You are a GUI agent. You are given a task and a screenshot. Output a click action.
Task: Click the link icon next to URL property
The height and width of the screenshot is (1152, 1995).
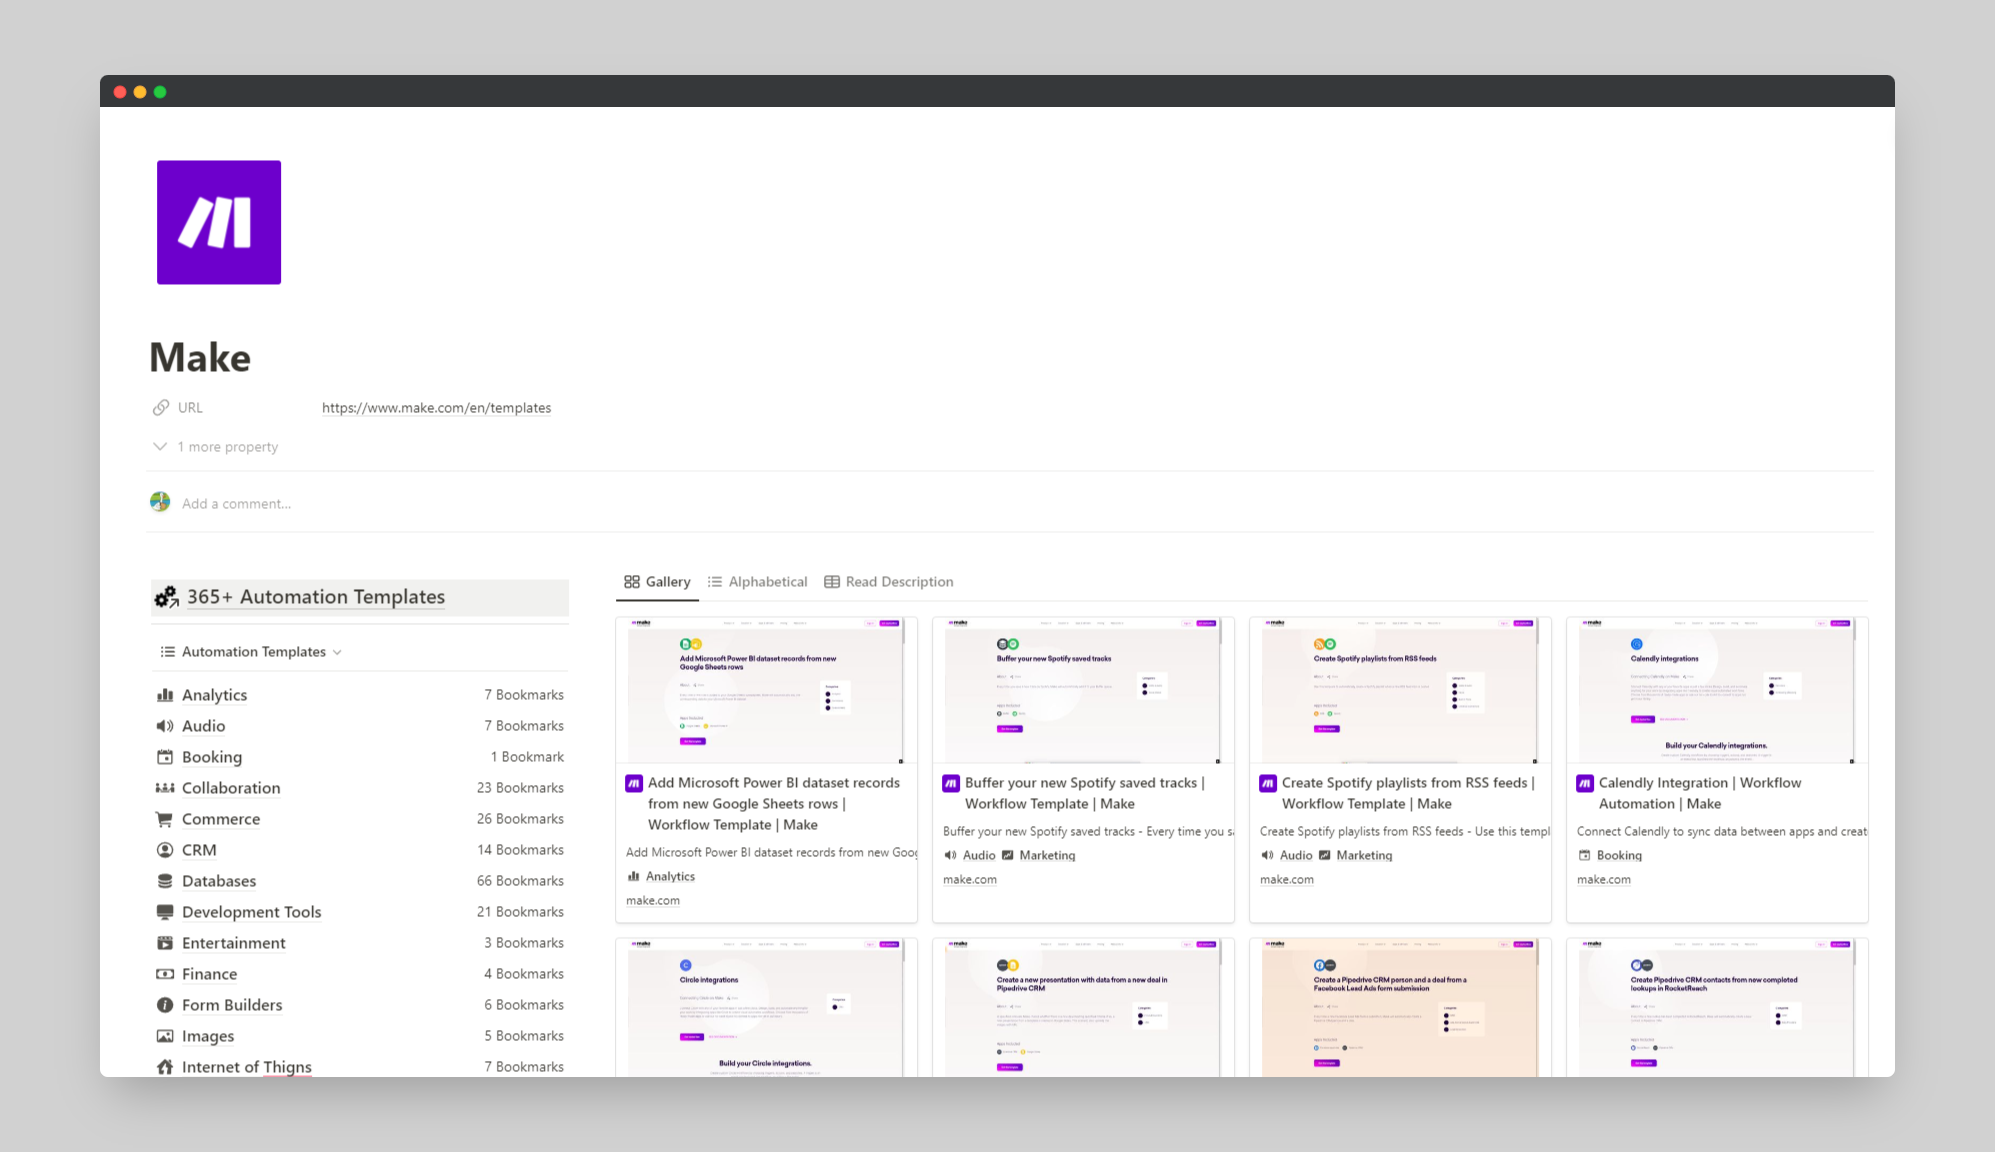(x=161, y=408)
